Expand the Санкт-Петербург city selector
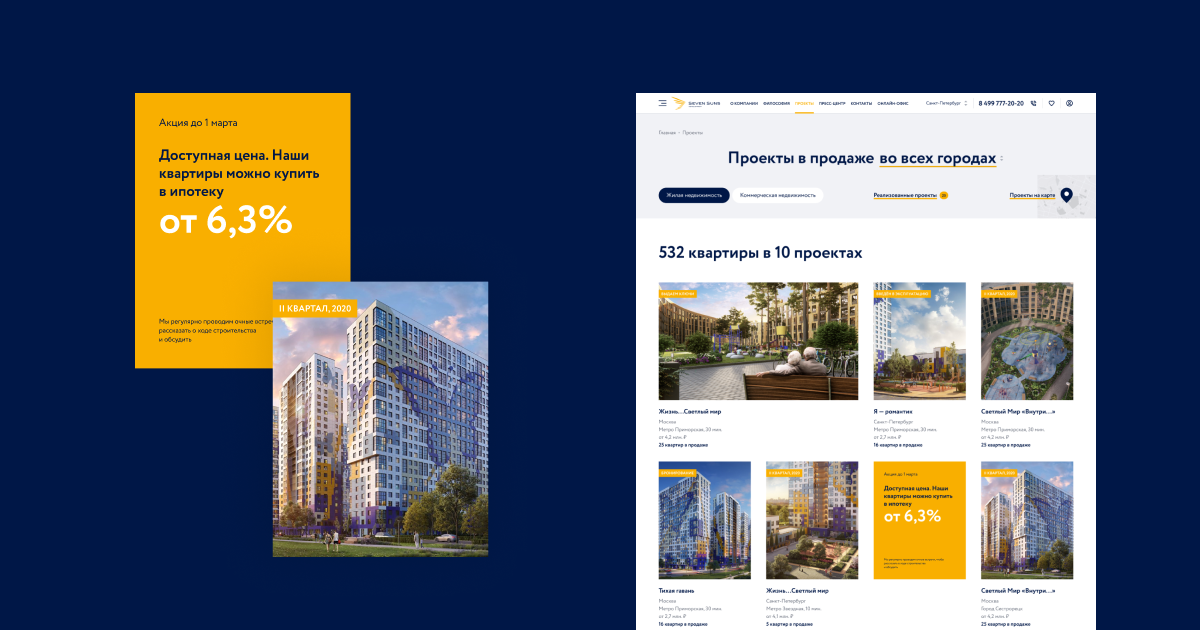 click(946, 103)
